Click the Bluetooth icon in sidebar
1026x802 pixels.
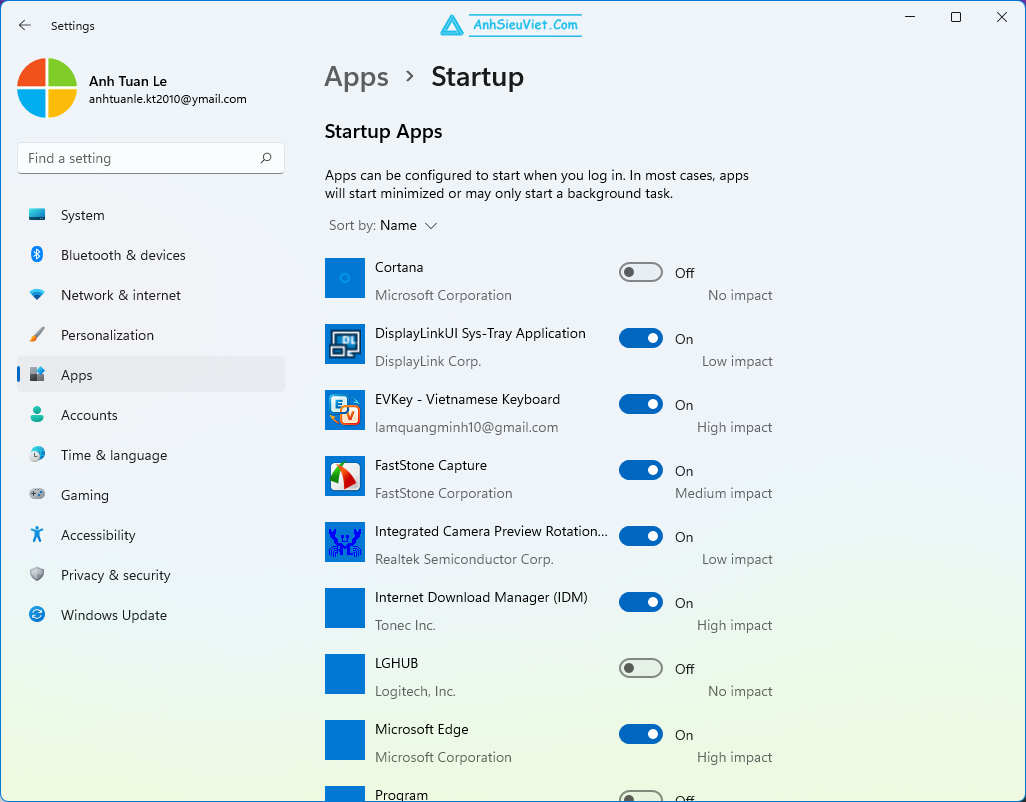click(37, 254)
